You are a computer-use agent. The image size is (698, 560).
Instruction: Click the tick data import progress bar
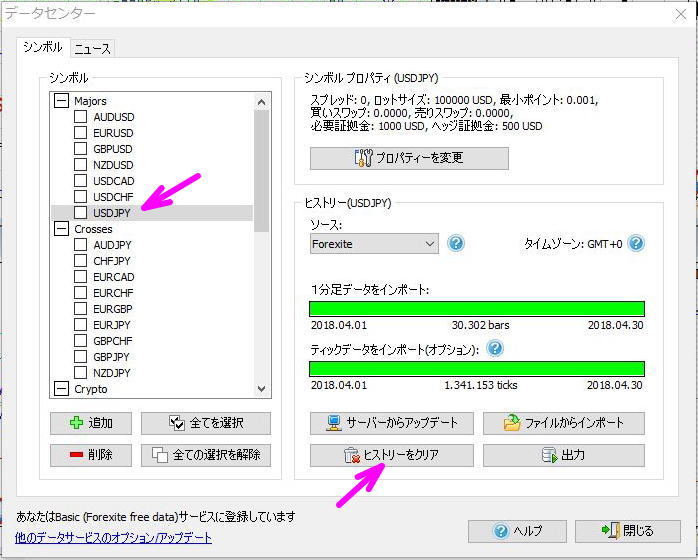pyautogui.click(x=477, y=369)
